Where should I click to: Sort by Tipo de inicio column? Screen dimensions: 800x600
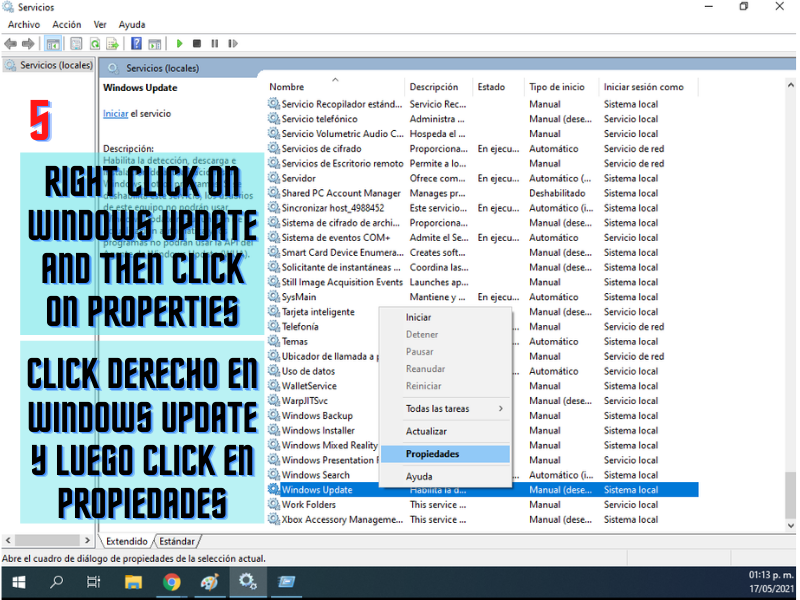pyautogui.click(x=561, y=87)
